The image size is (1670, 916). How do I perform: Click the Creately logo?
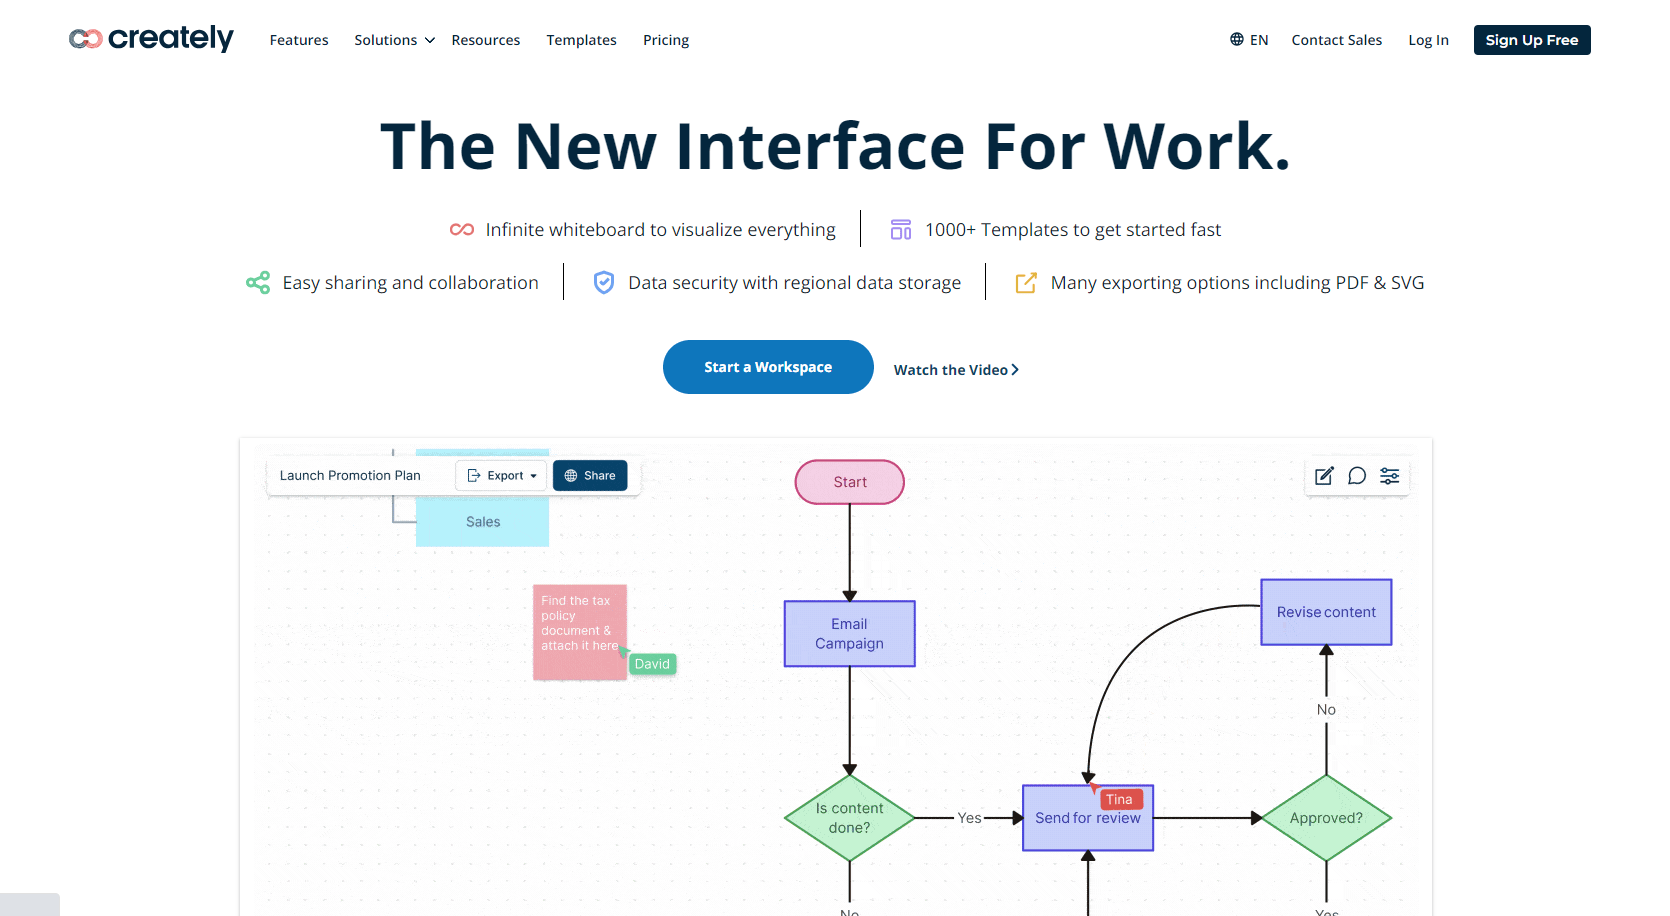tap(151, 39)
